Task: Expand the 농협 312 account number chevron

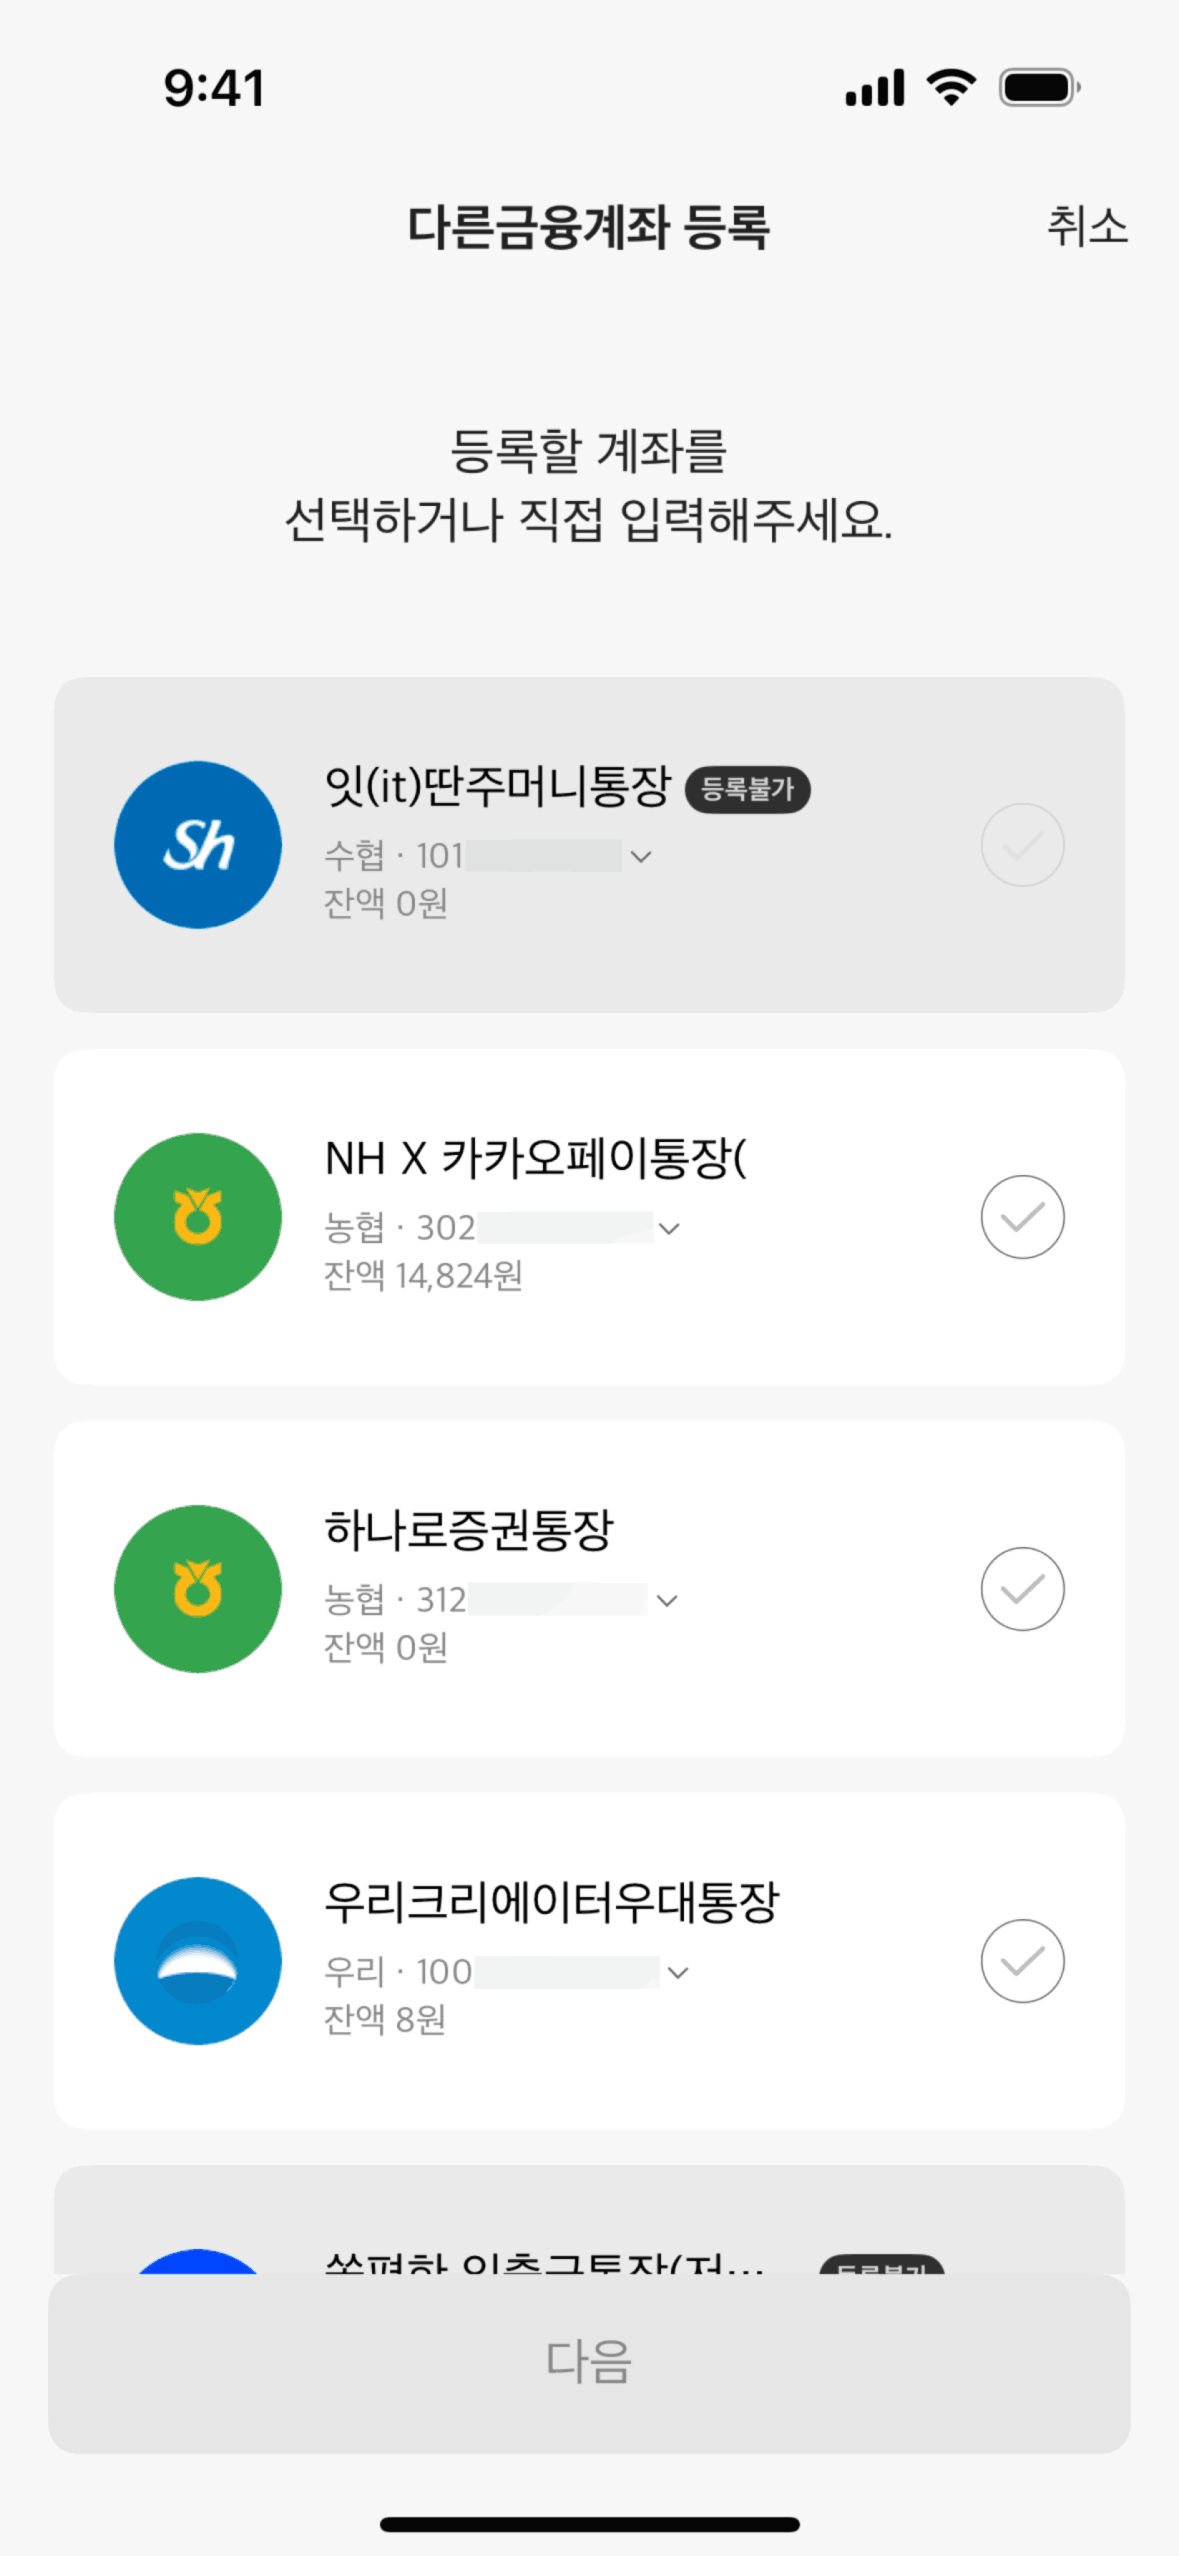Action: (667, 1601)
